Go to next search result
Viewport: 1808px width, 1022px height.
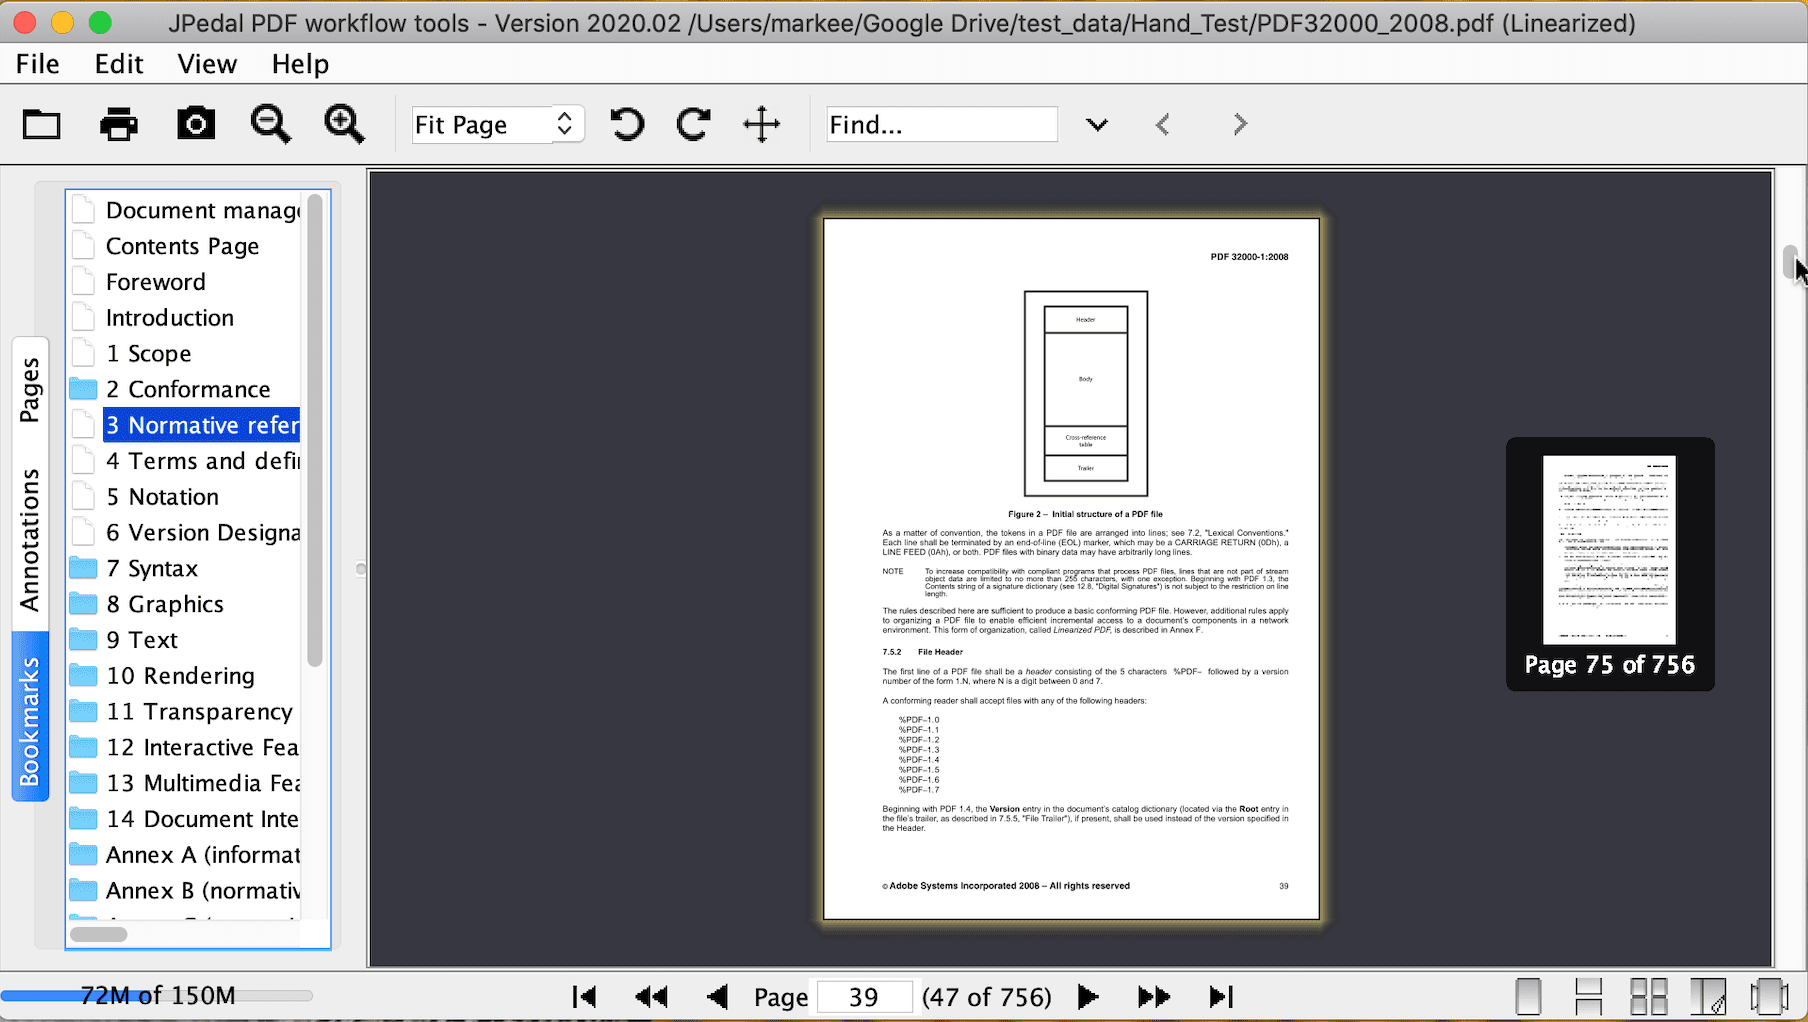pyautogui.click(x=1240, y=124)
